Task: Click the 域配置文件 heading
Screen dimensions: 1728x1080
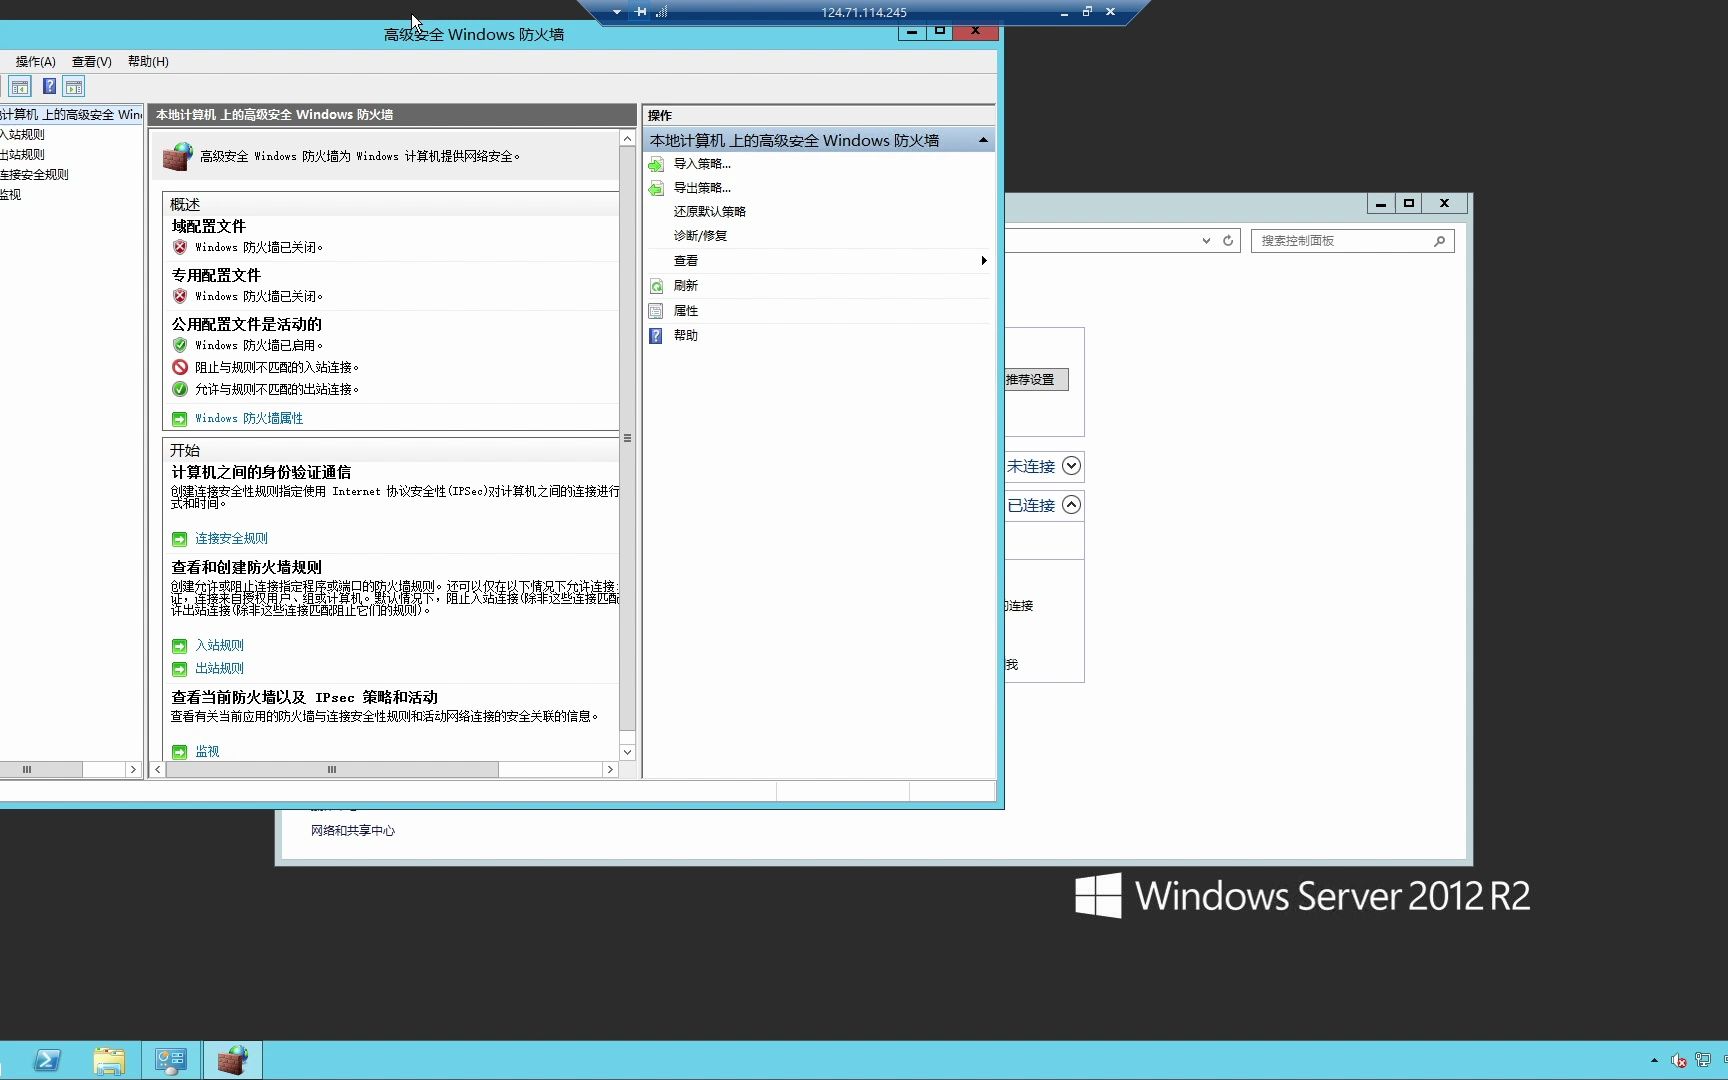Action: click(208, 227)
